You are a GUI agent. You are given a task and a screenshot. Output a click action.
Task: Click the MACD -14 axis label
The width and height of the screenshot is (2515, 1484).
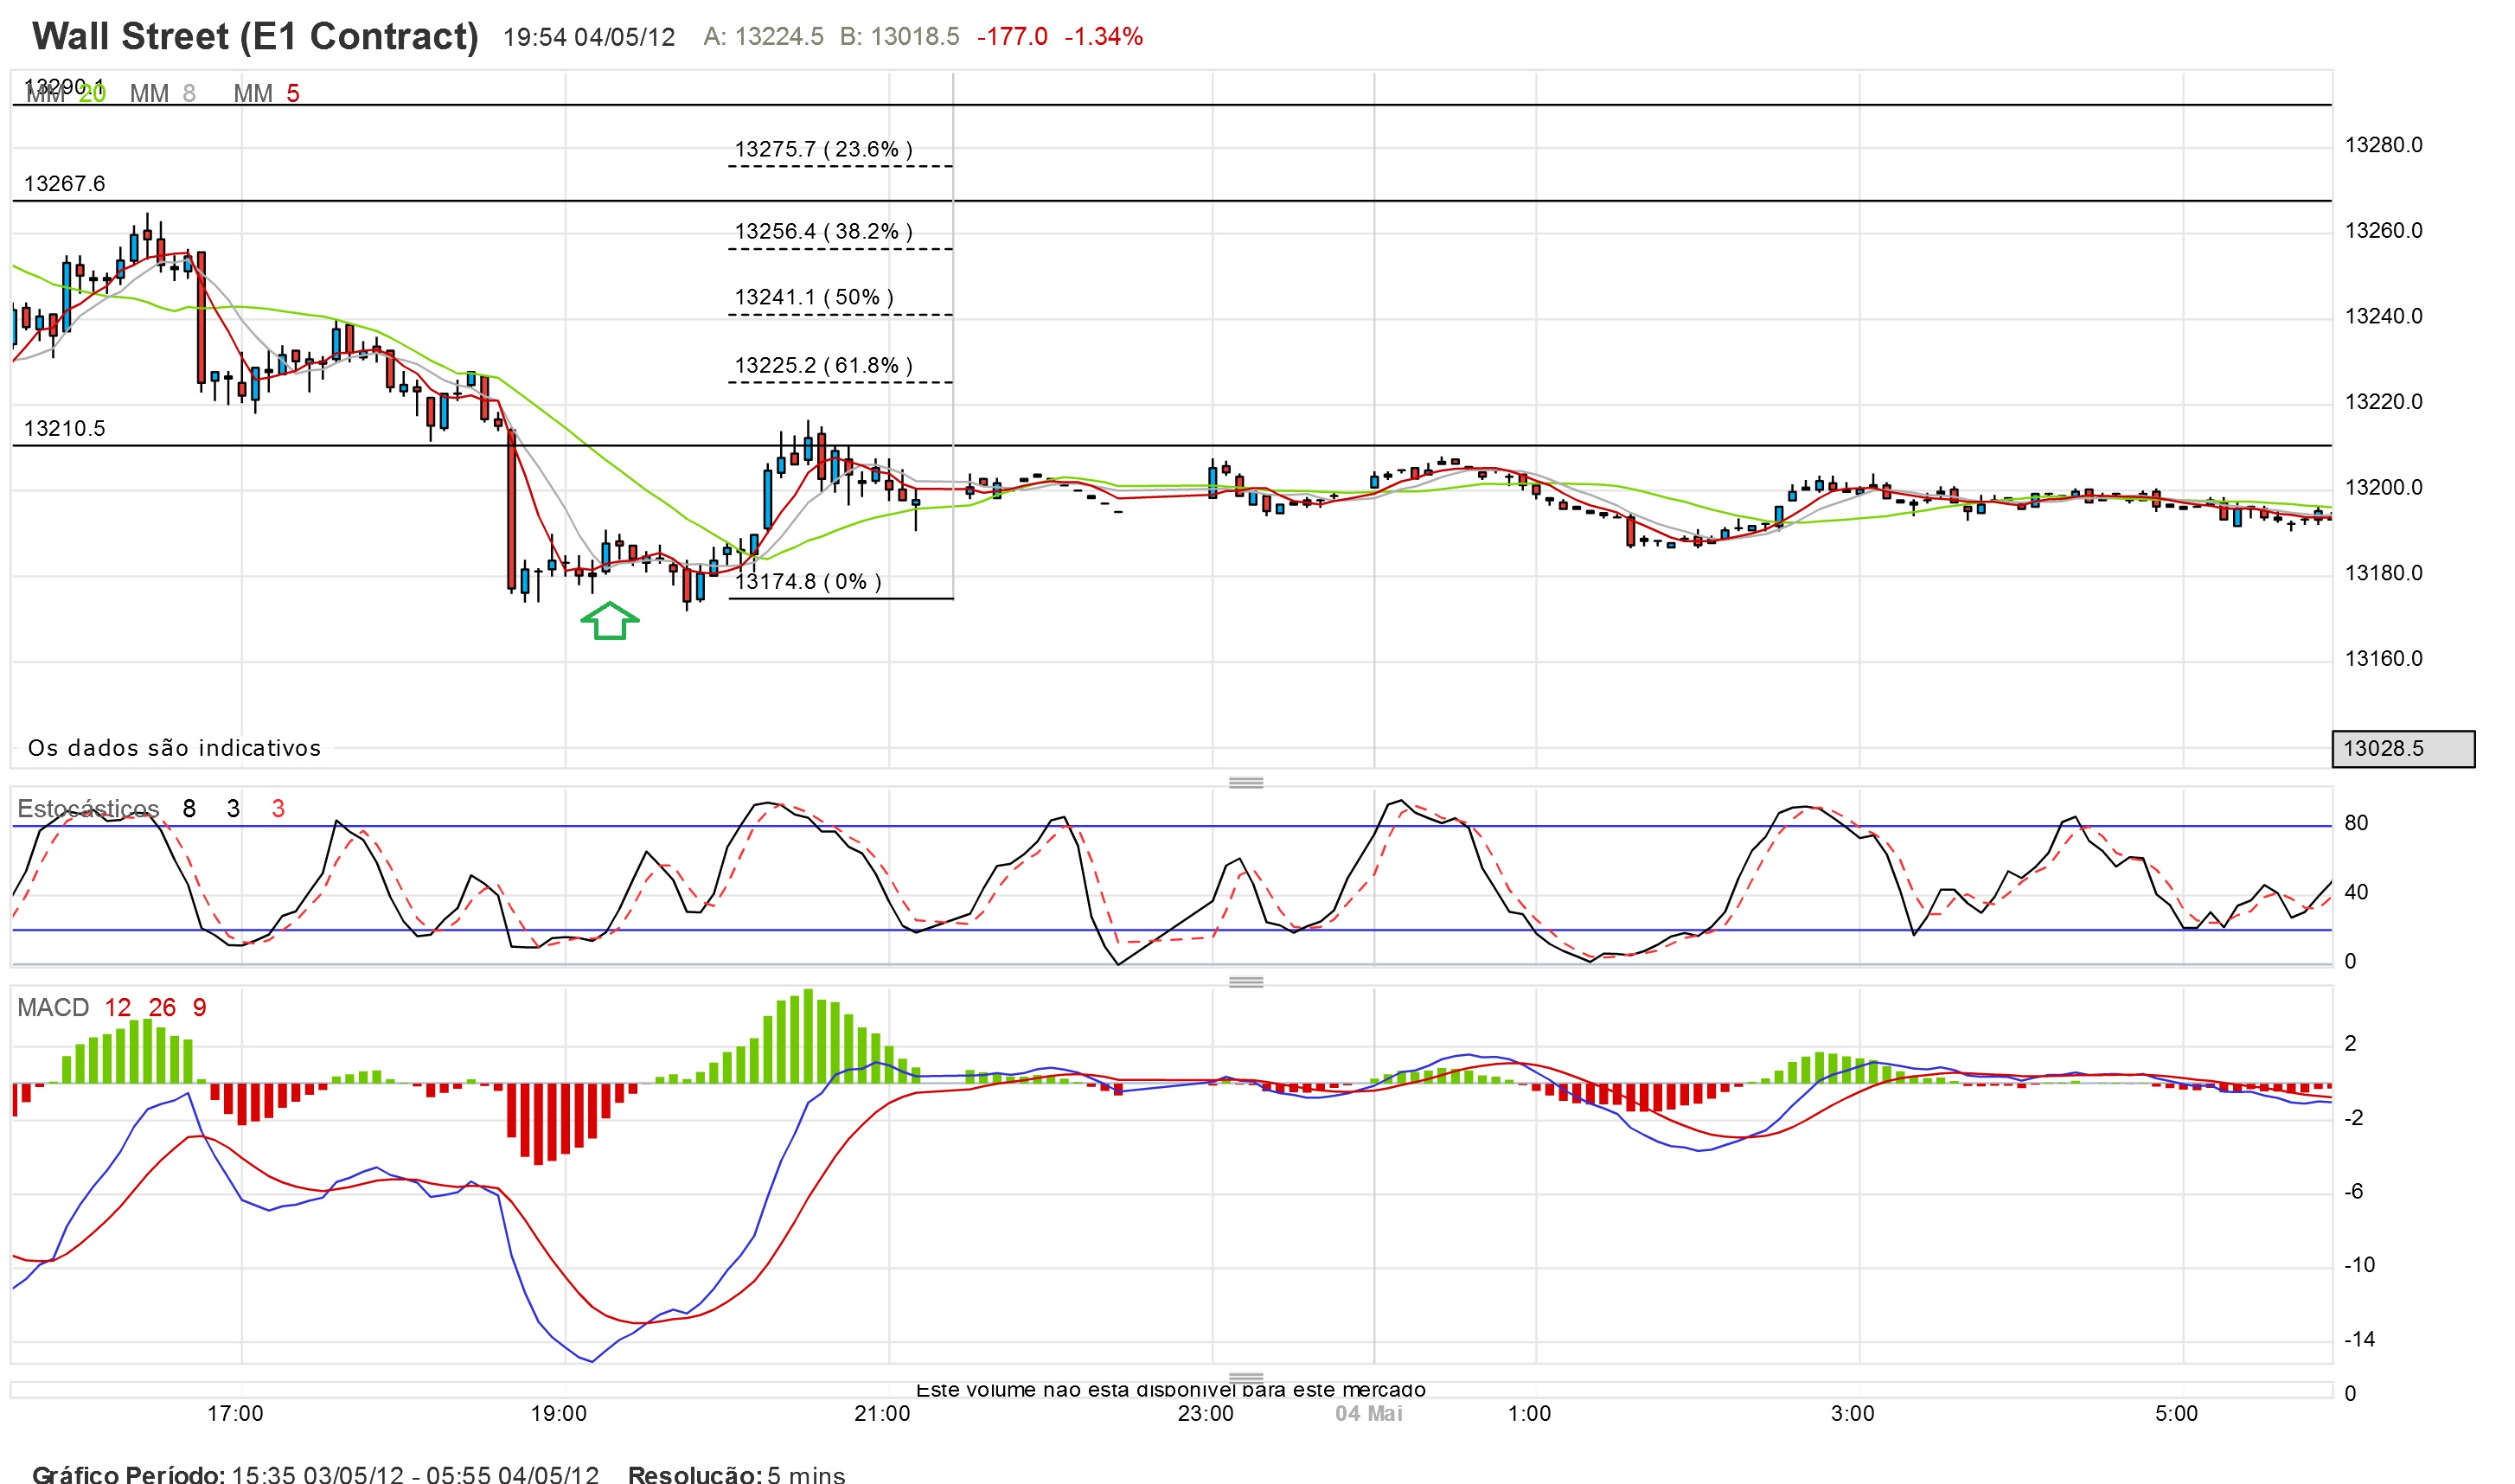point(2360,1340)
